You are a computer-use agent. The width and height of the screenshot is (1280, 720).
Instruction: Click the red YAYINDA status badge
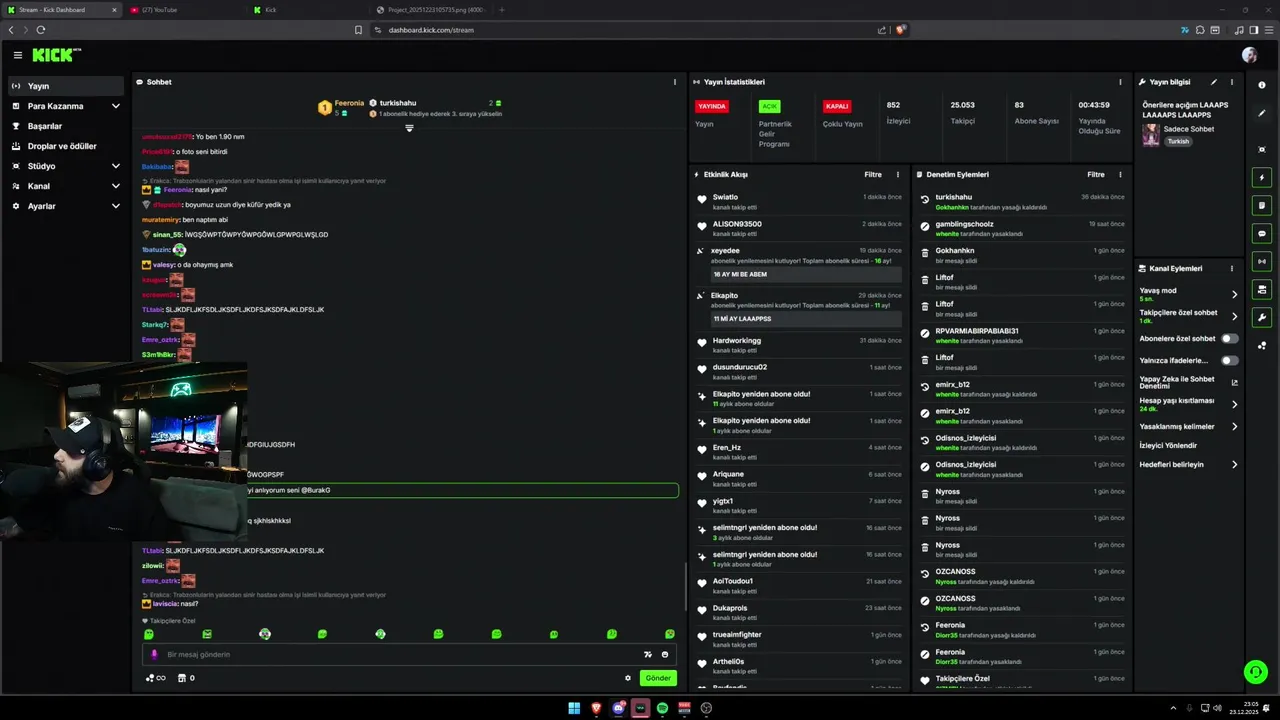point(712,106)
